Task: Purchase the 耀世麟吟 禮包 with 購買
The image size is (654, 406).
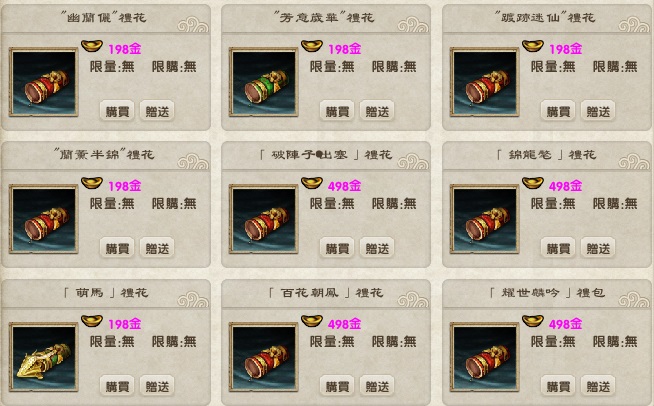Action: [x=558, y=386]
